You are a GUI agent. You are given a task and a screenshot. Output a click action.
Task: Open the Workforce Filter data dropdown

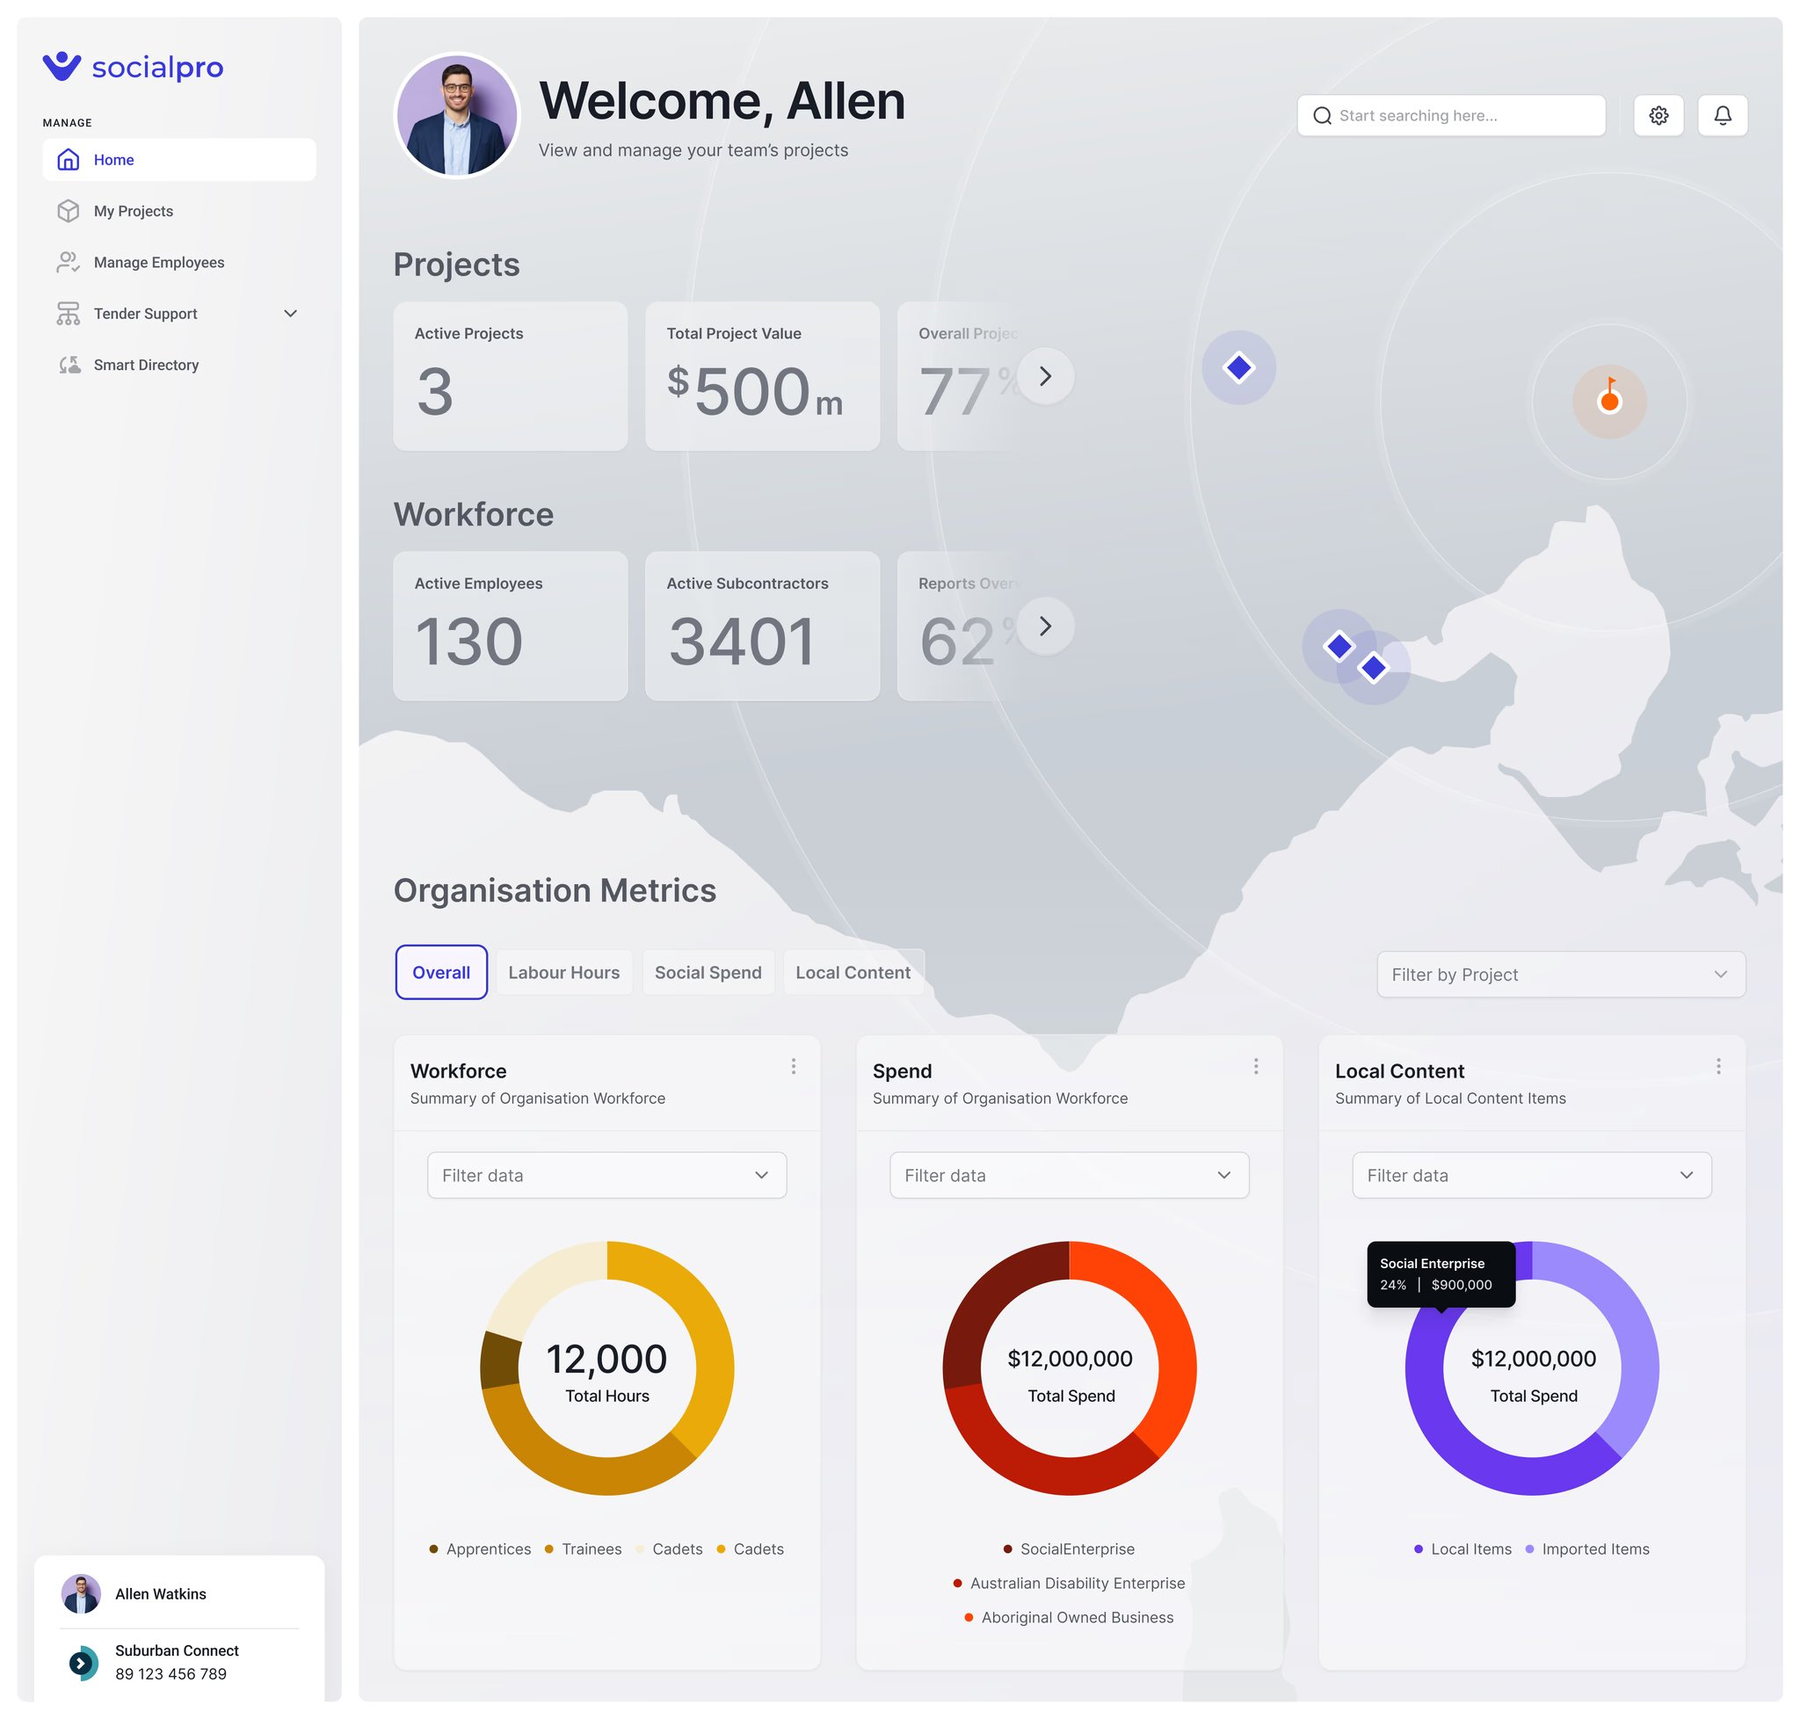pyautogui.click(x=607, y=1176)
